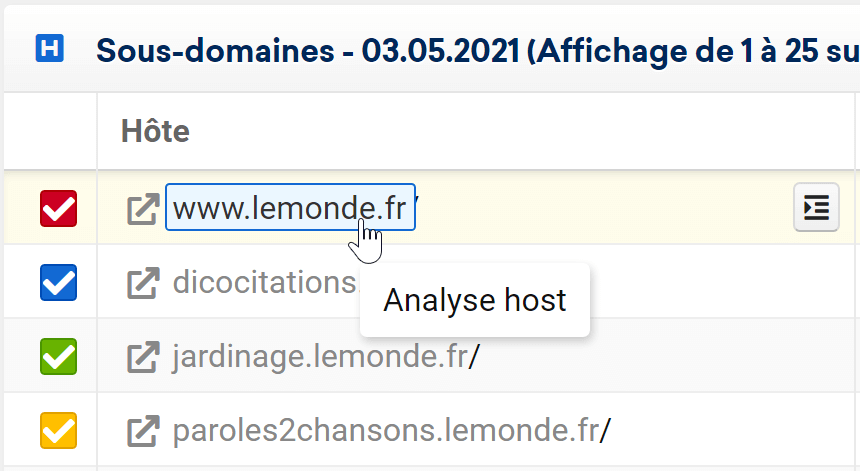Toggle red checkbox for www.lemonde.fr

pos(58,208)
